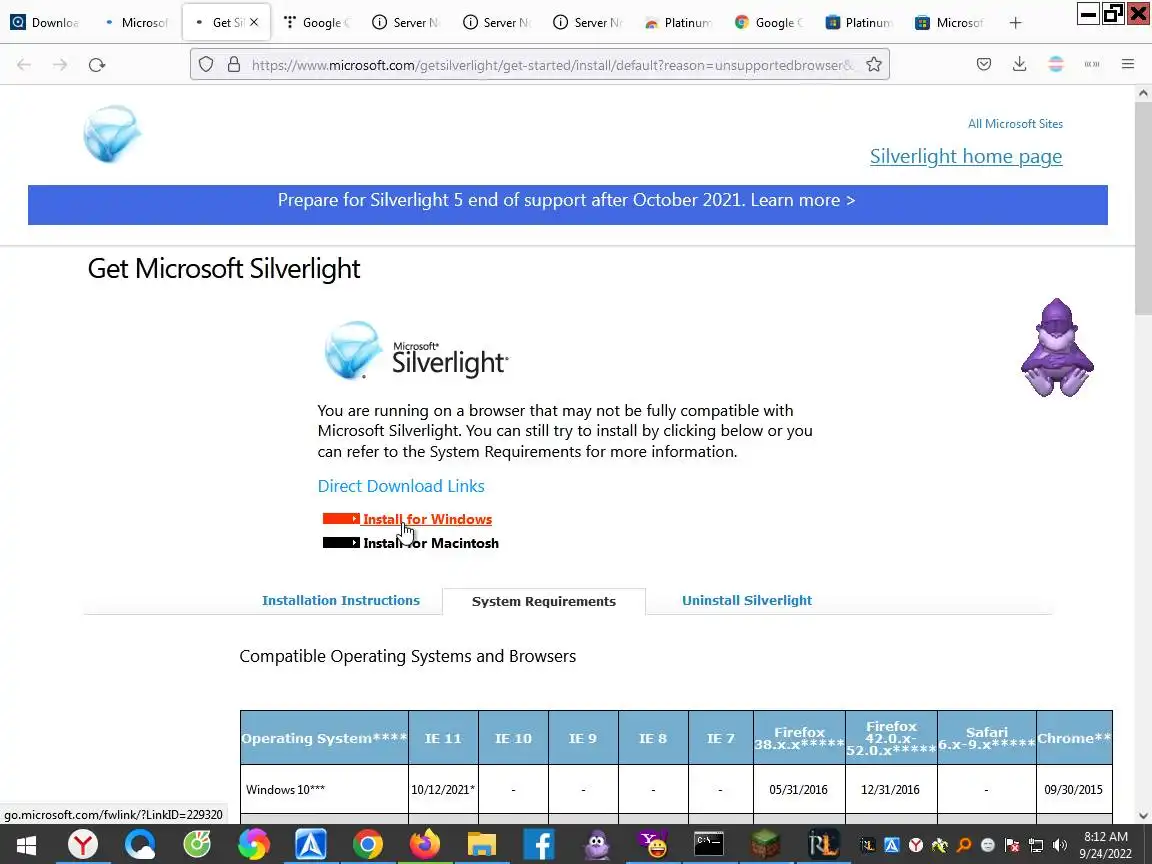This screenshot has width=1152, height=864.
Task: Switch to the Downloa tab
Action: pyautogui.click(x=46, y=23)
